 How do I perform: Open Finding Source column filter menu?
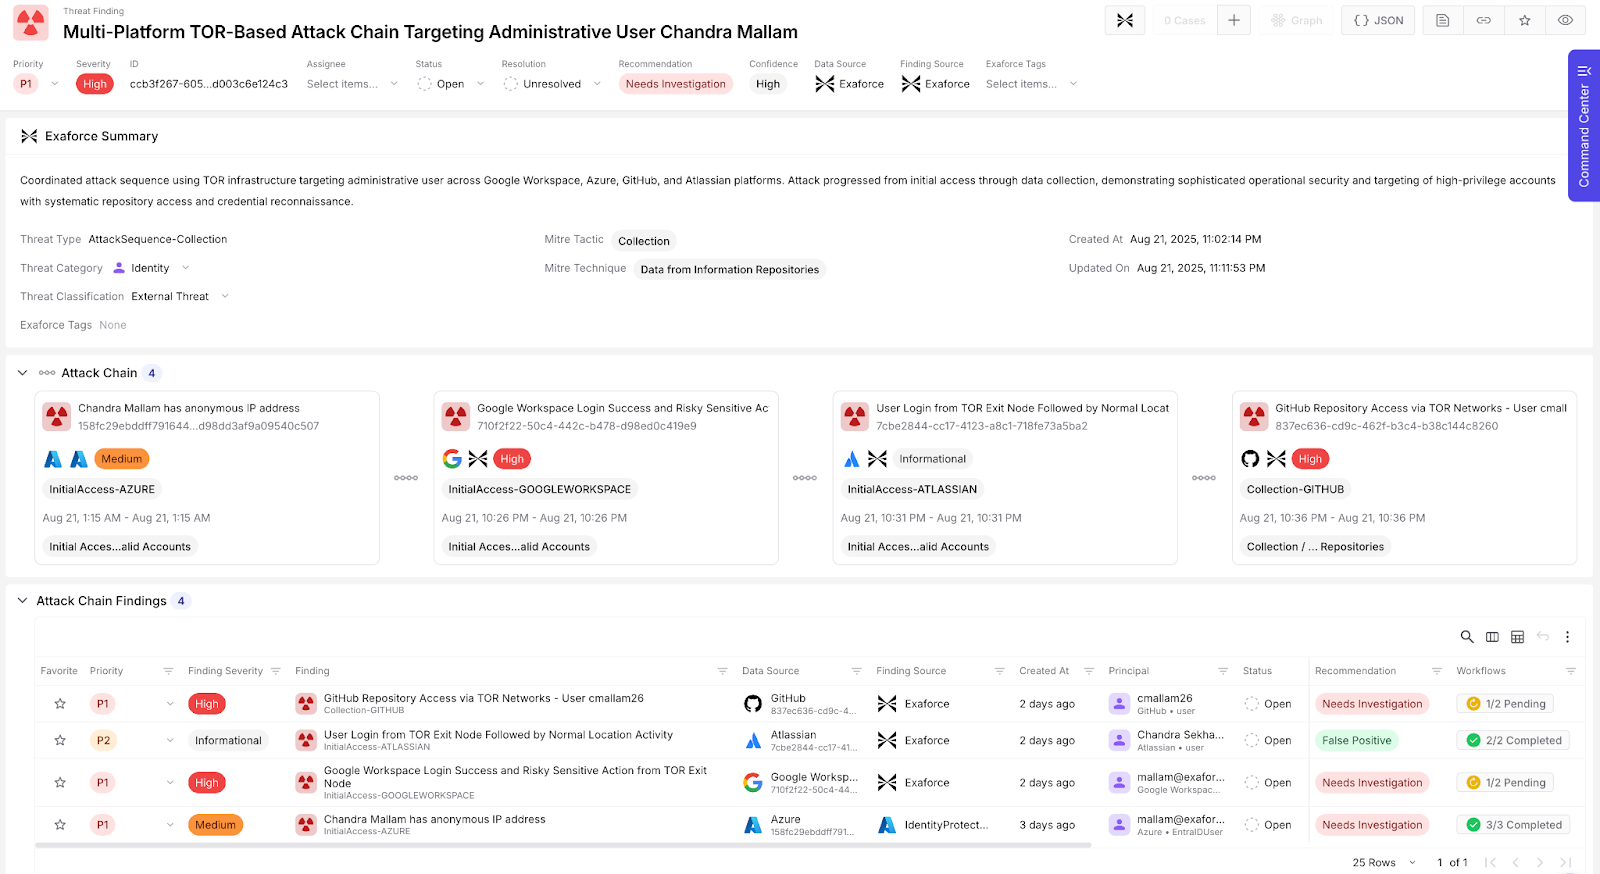coord(999,671)
